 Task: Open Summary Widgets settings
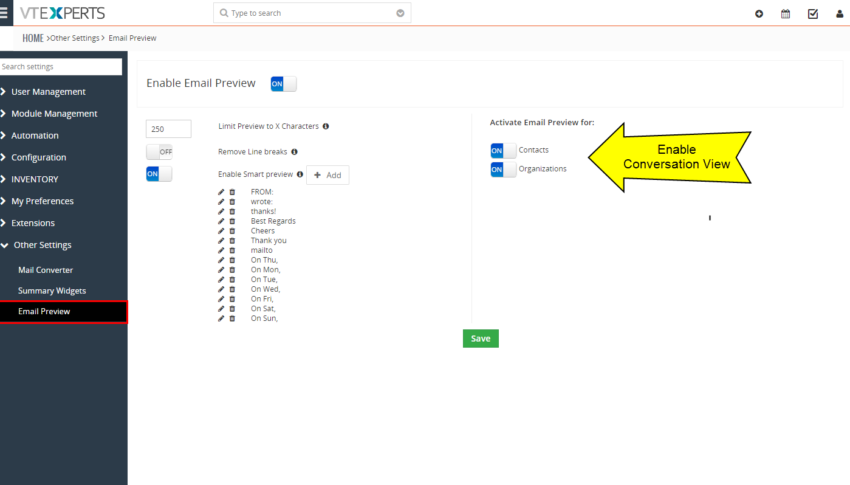[52, 290]
